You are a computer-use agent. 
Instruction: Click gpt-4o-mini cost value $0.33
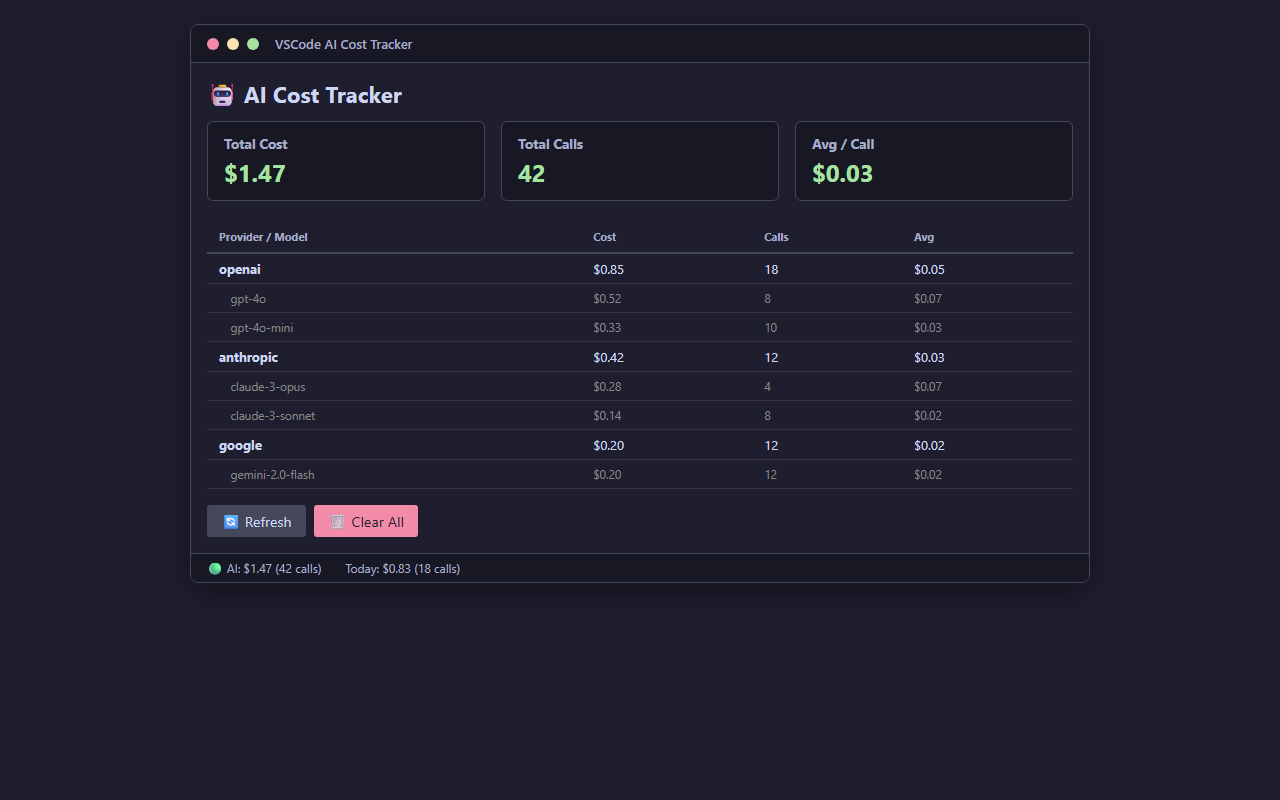[607, 328]
